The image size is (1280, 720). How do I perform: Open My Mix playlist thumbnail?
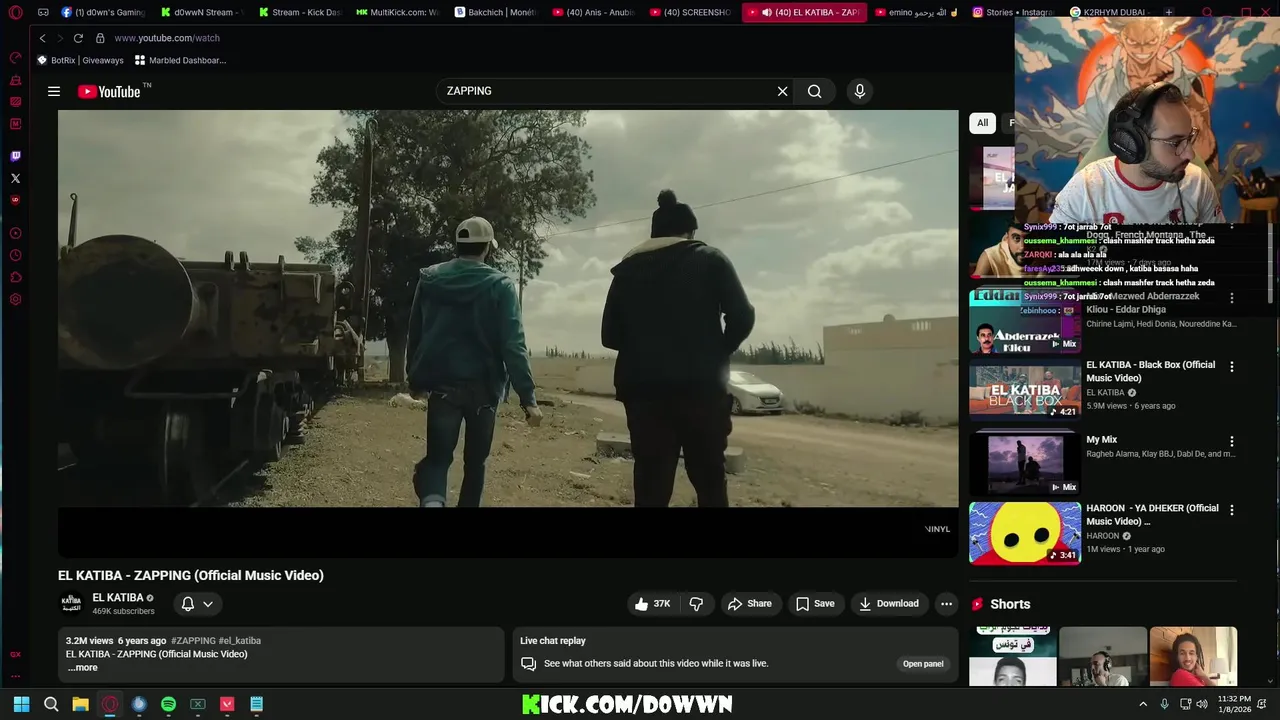pos(1025,461)
